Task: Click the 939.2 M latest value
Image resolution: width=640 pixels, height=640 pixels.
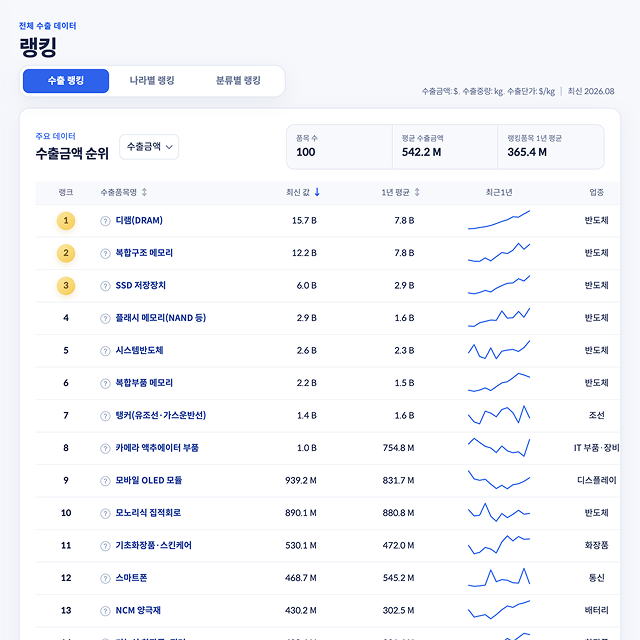Action: tap(301, 480)
